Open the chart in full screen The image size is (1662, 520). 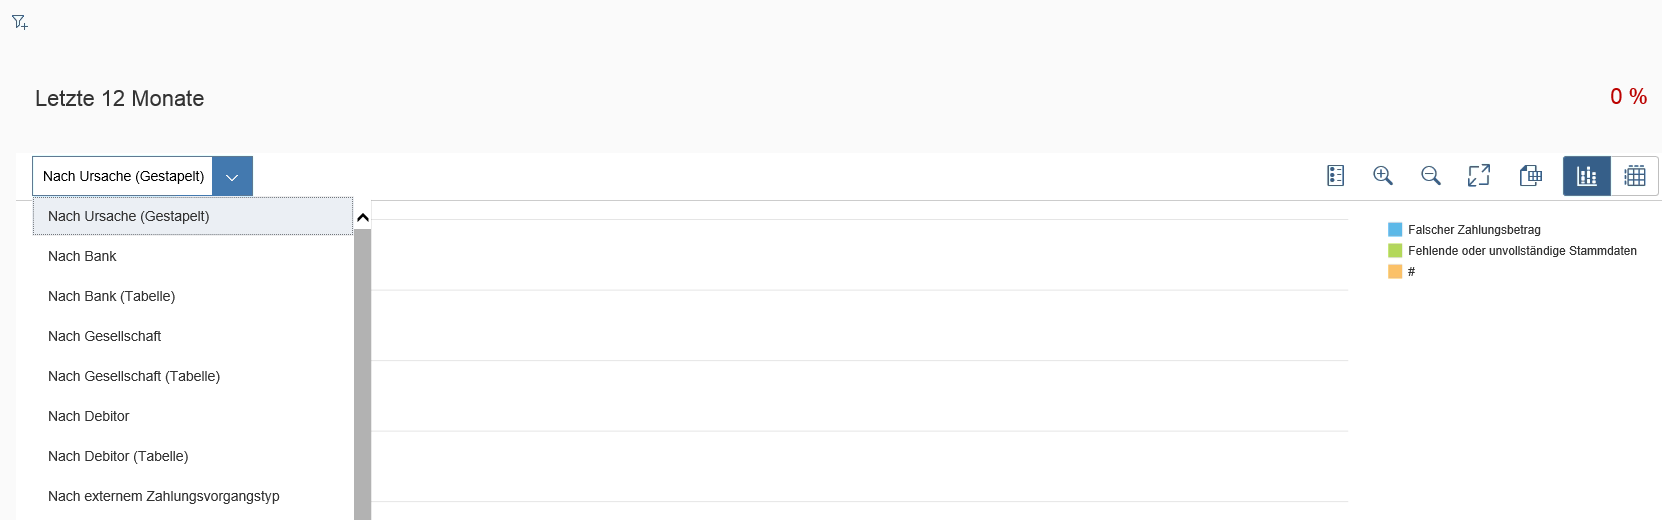(1479, 176)
